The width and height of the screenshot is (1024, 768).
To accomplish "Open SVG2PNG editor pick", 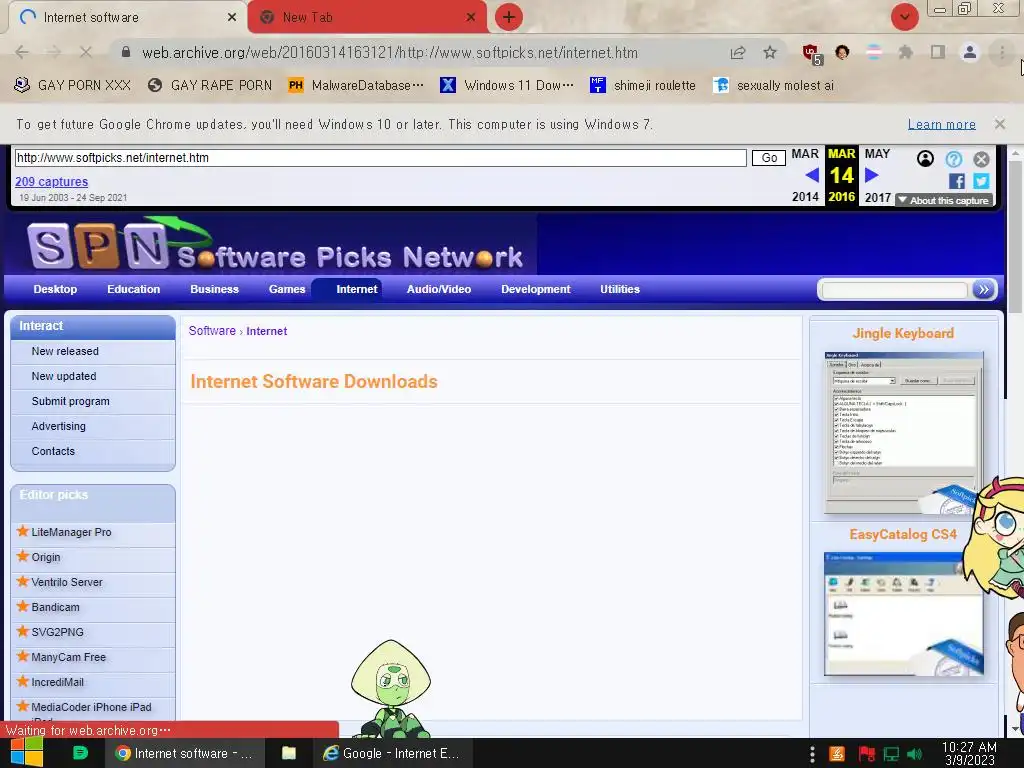I will point(57,632).
